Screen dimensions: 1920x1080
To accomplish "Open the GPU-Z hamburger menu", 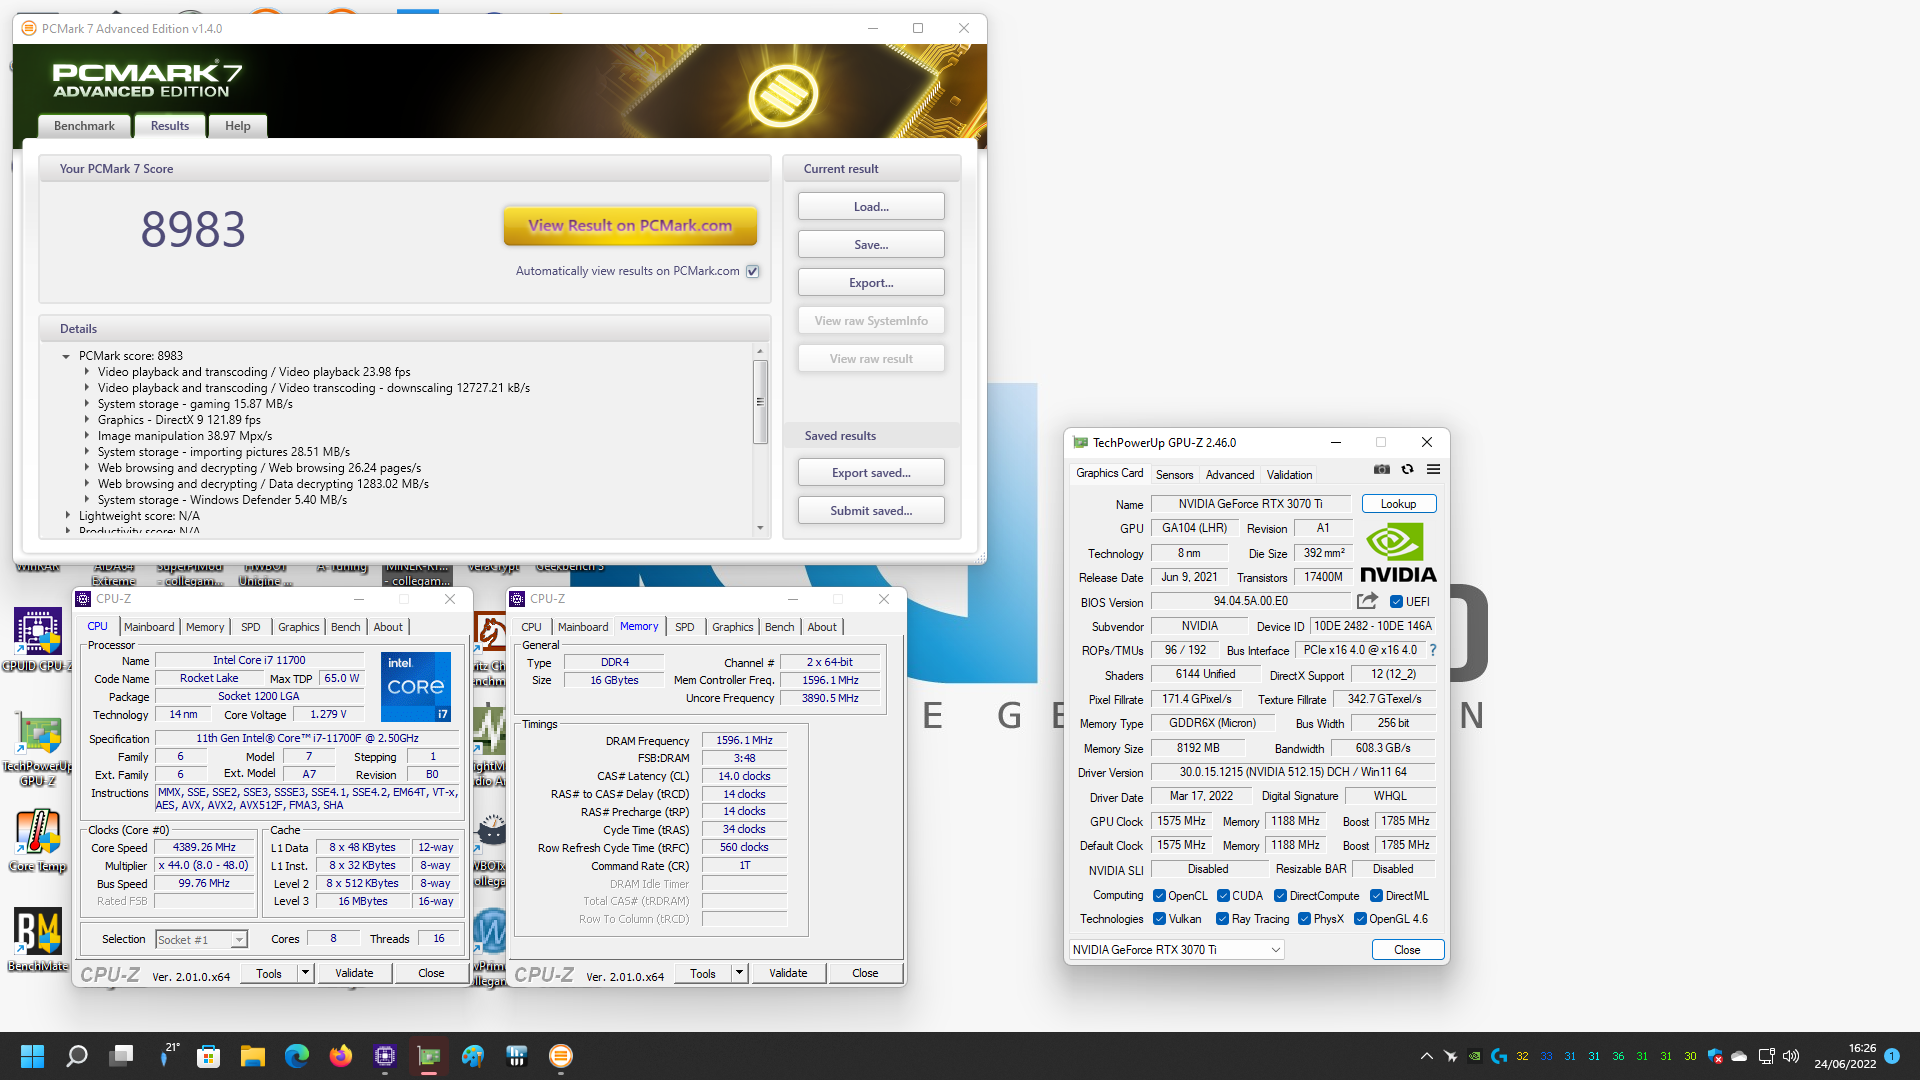I will click(1433, 469).
